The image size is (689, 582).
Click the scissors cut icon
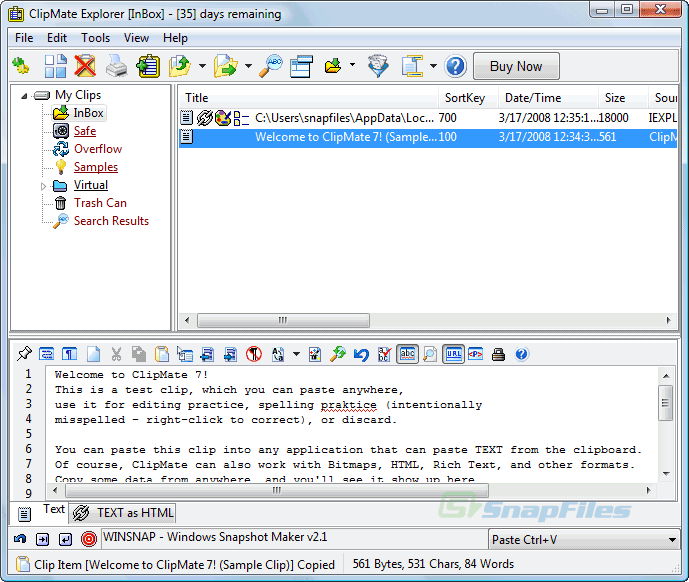coord(116,354)
